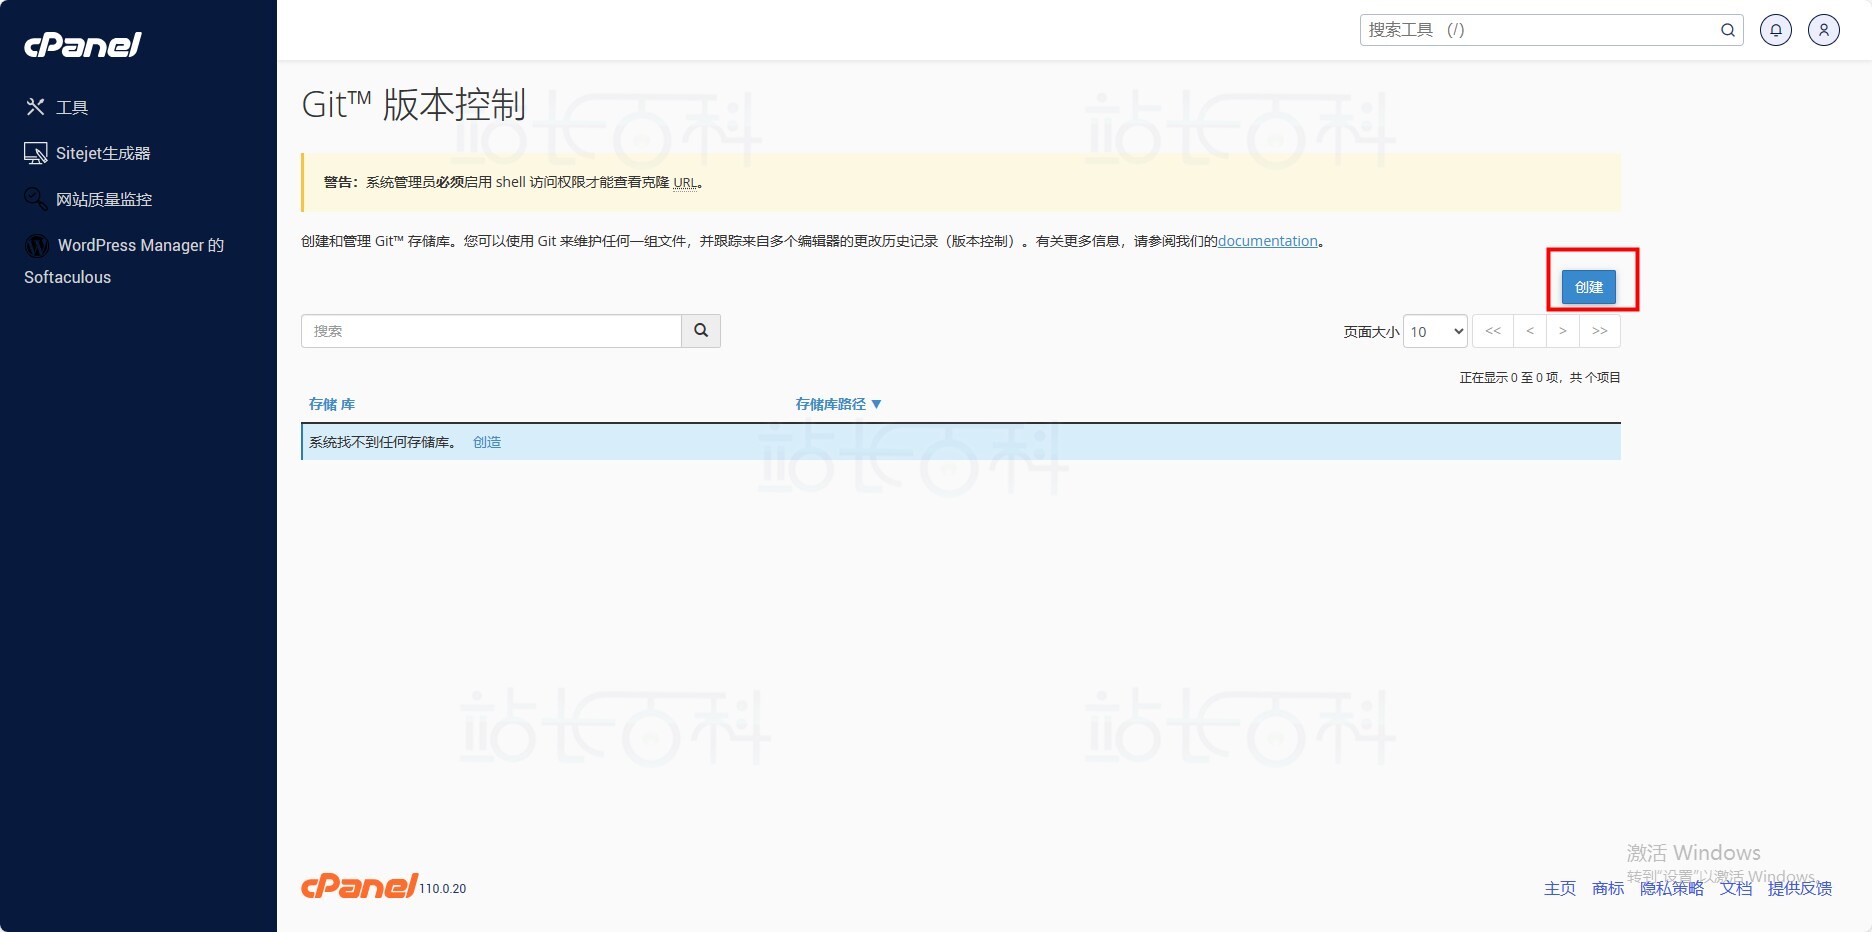Click the cPanel logo in the sidebar
The image size is (1872, 932).
[83, 45]
